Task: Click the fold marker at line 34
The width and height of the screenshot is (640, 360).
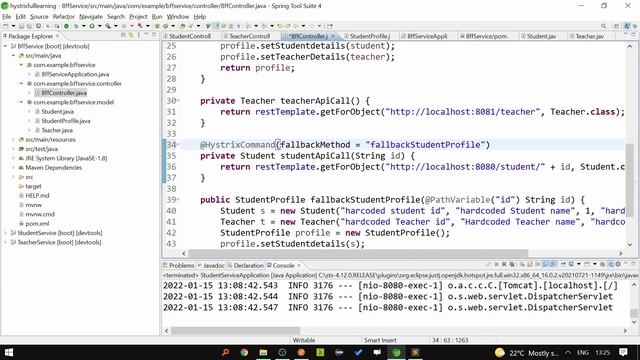Action: pos(178,144)
